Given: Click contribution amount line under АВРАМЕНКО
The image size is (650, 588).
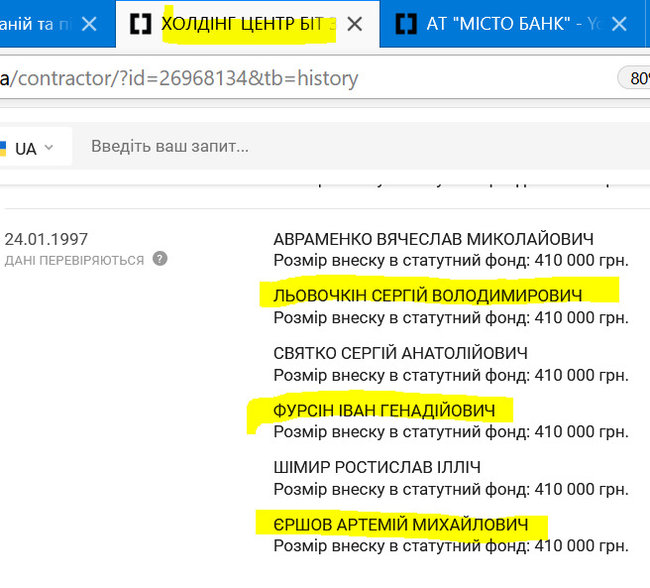Looking at the screenshot, I should (451, 260).
